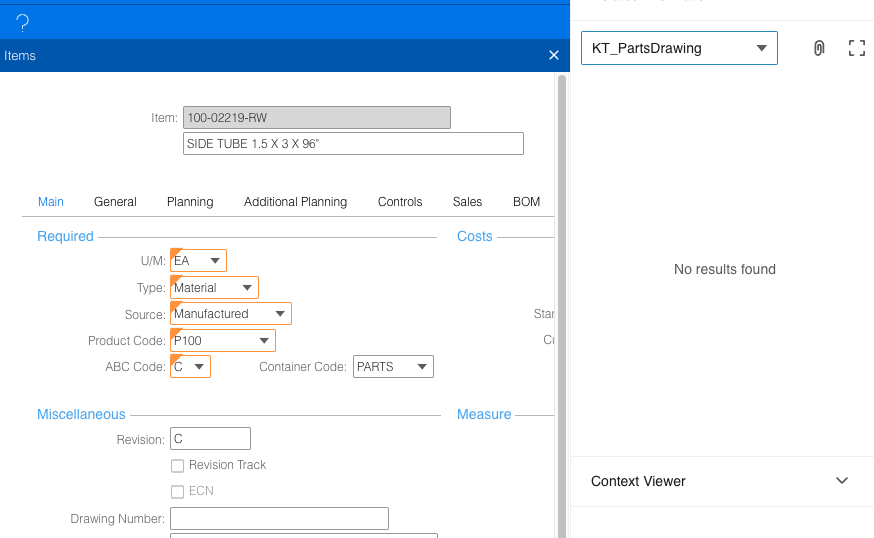Image resolution: width=874 pixels, height=538 pixels.
Task: Switch to the General tab
Action: pos(115,202)
